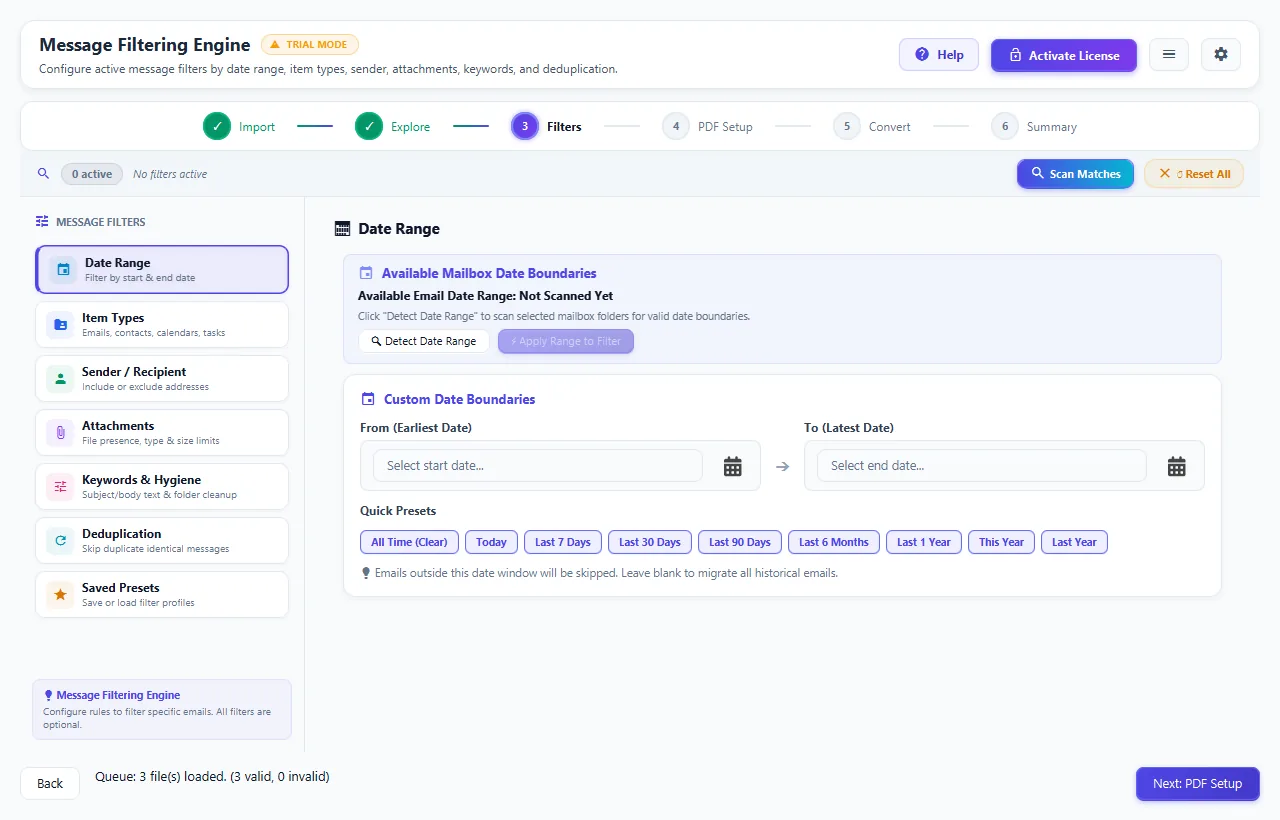Click Reset All filters
Image resolution: width=1280 pixels, height=820 pixels.
tap(1194, 174)
